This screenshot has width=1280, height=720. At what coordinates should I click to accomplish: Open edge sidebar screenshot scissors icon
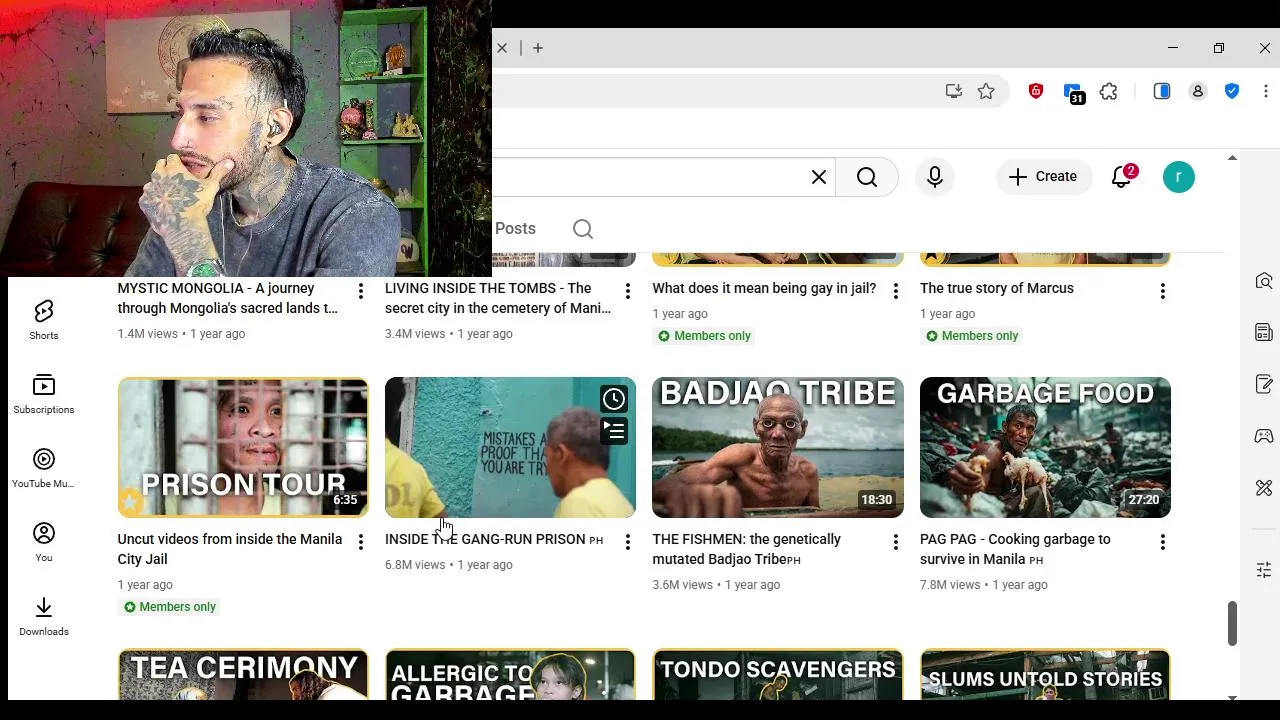(x=1264, y=488)
